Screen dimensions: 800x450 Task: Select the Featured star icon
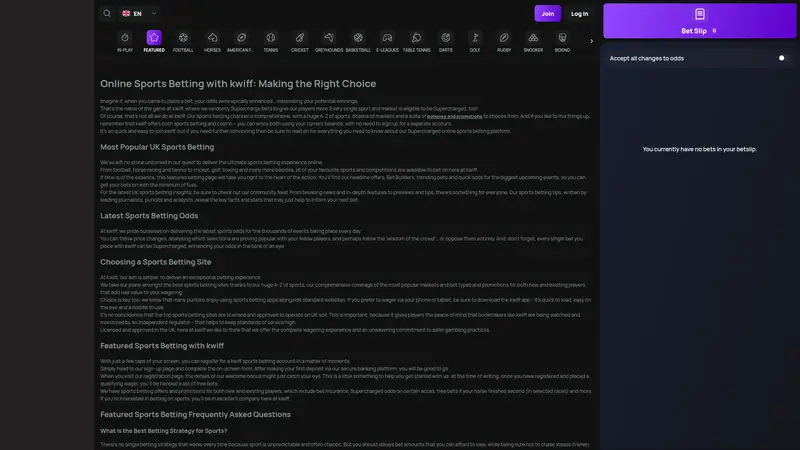coord(154,38)
